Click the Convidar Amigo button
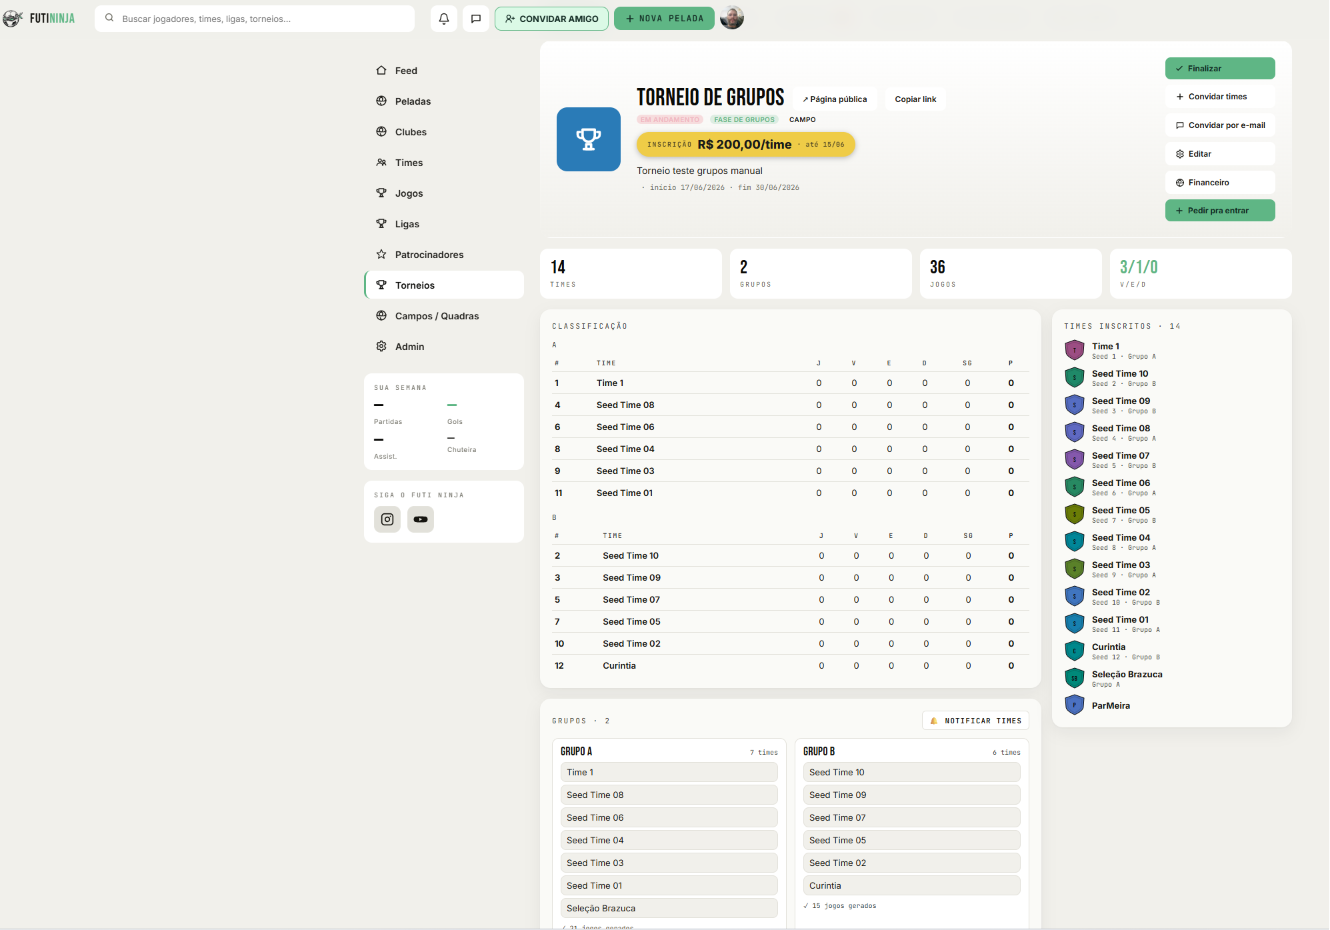Image resolution: width=1330 pixels, height=930 pixels. (x=551, y=18)
